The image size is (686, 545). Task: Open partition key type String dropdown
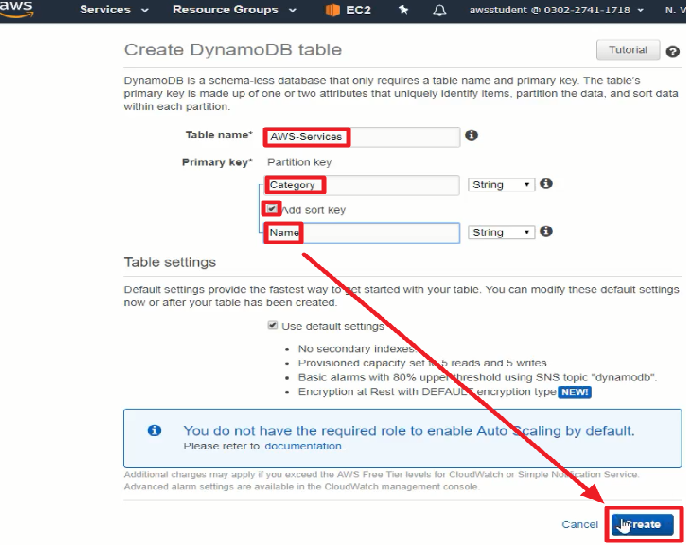pos(501,185)
